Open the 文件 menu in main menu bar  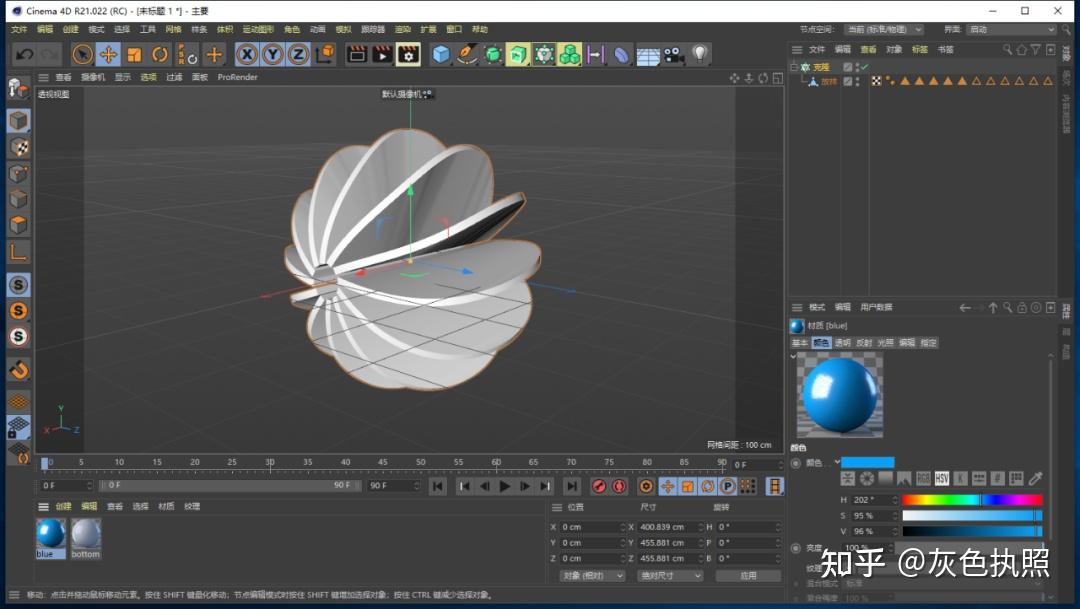tap(19, 29)
